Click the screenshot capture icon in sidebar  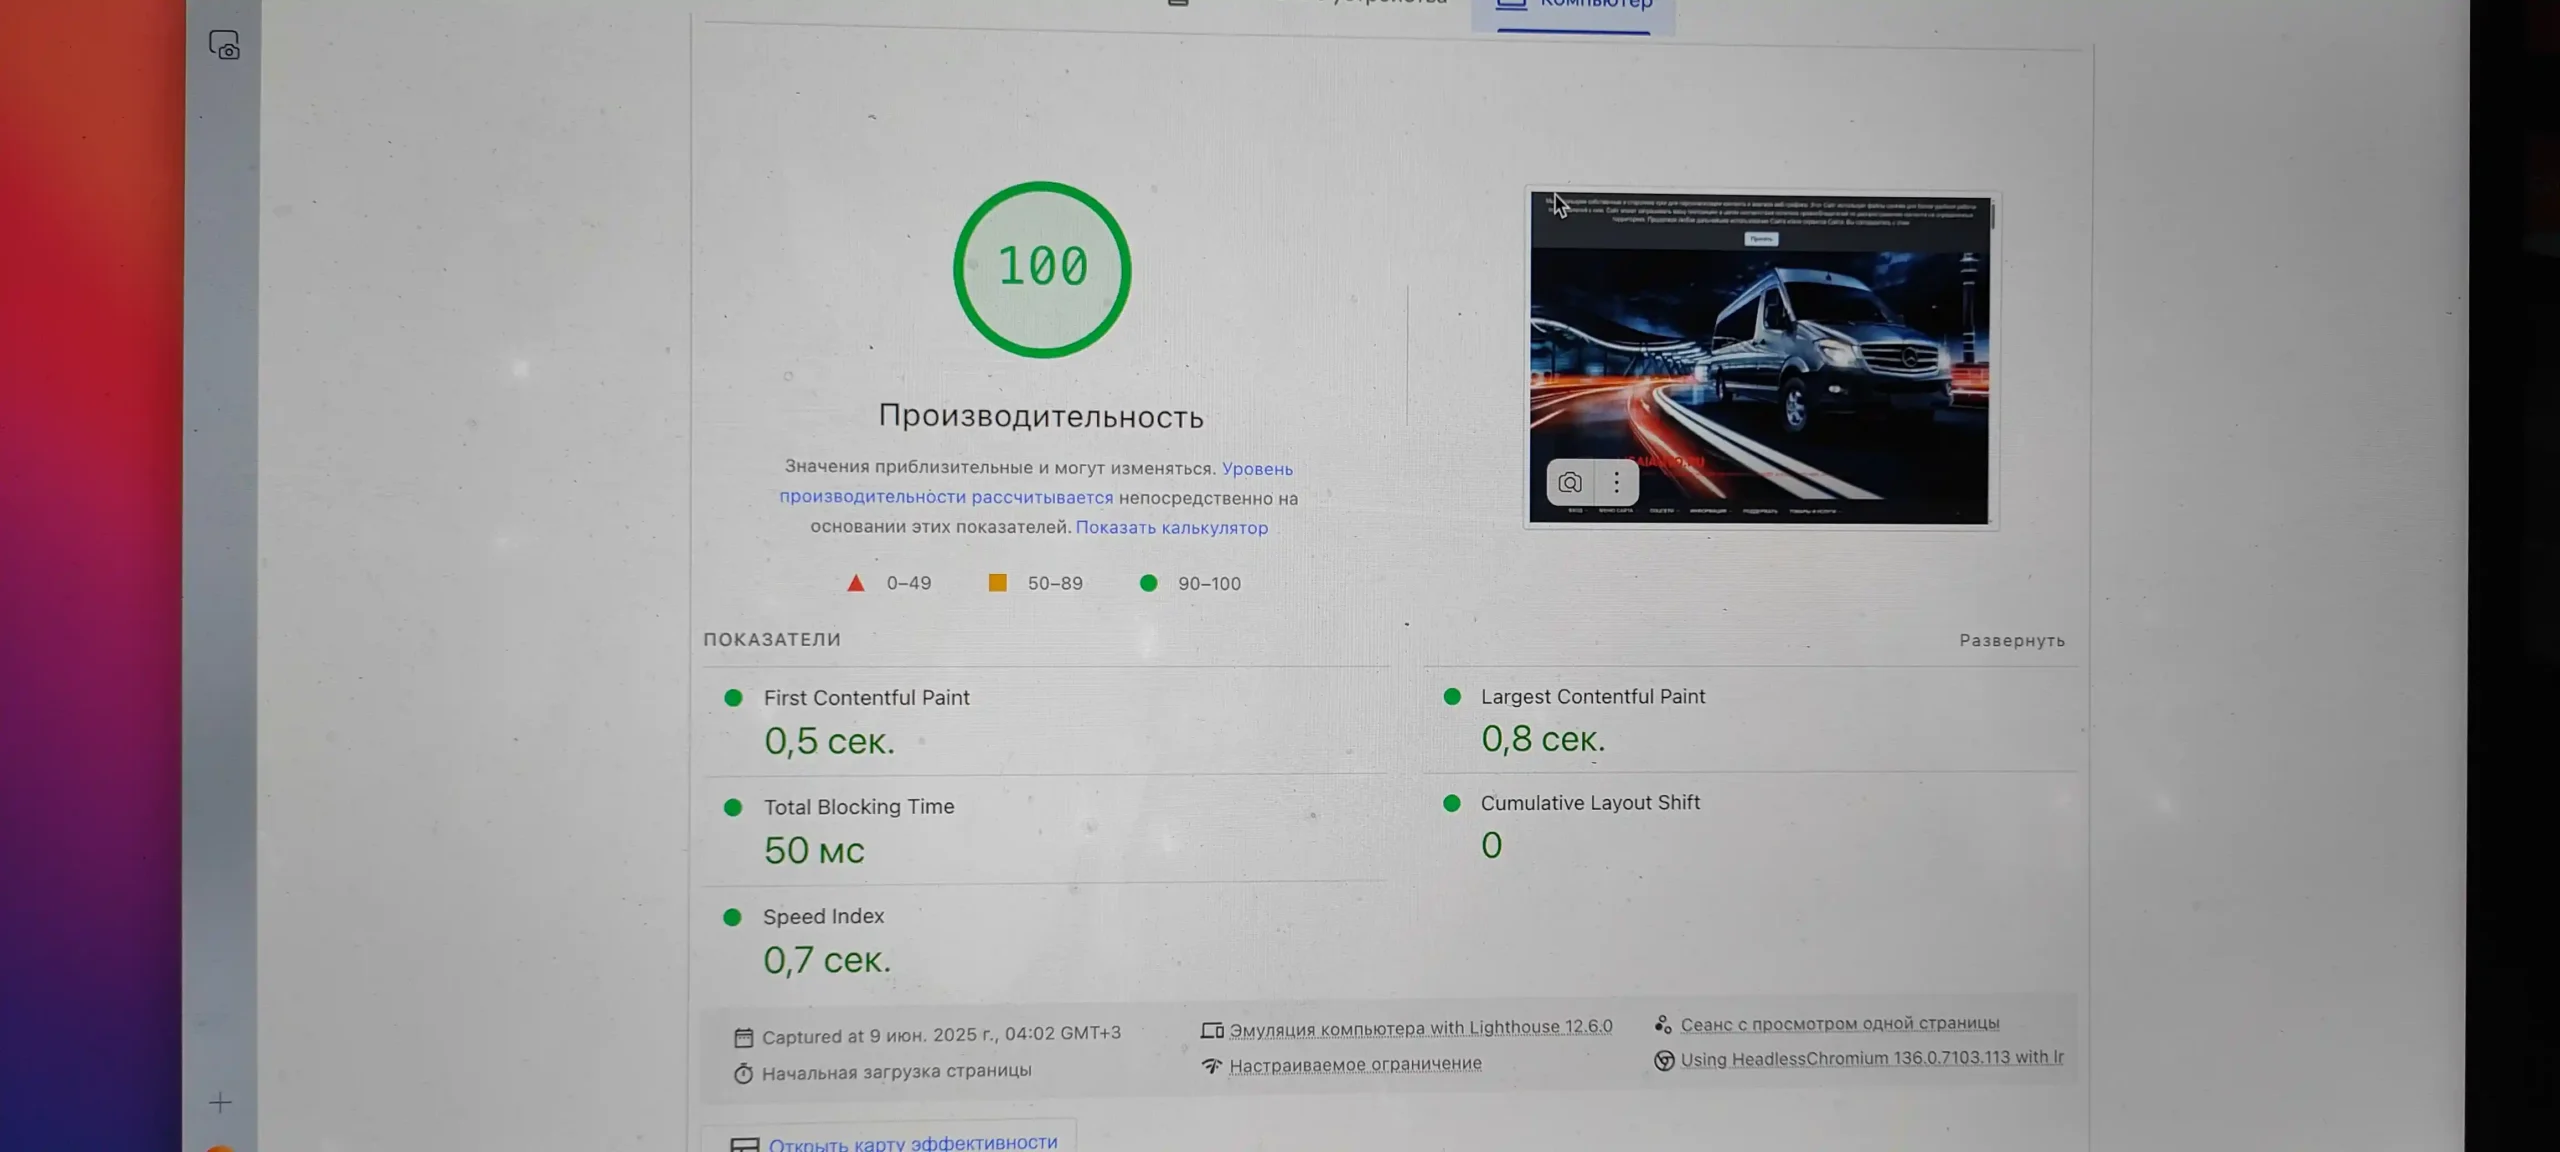(x=224, y=45)
